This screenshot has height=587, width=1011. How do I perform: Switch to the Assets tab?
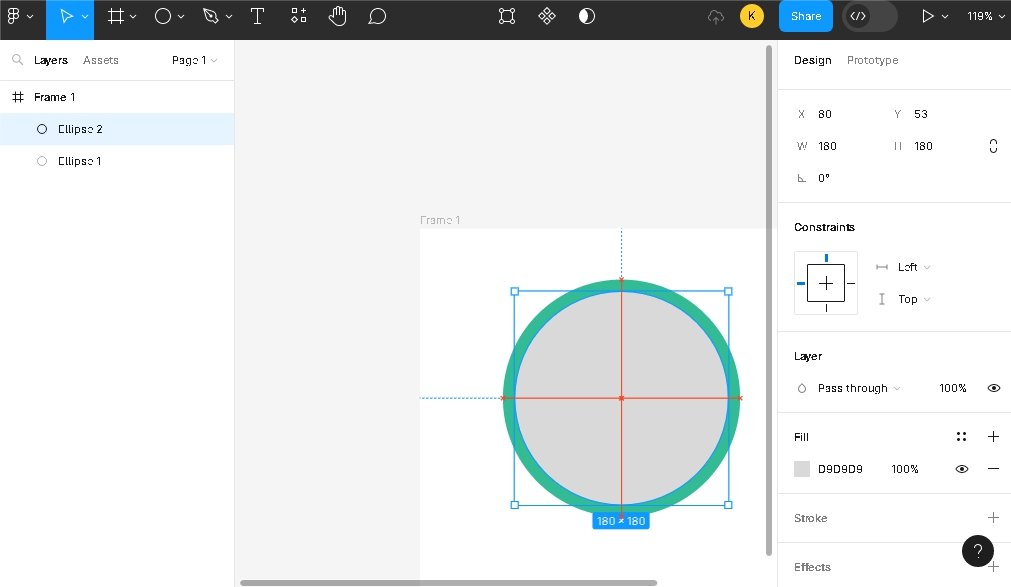(x=101, y=60)
